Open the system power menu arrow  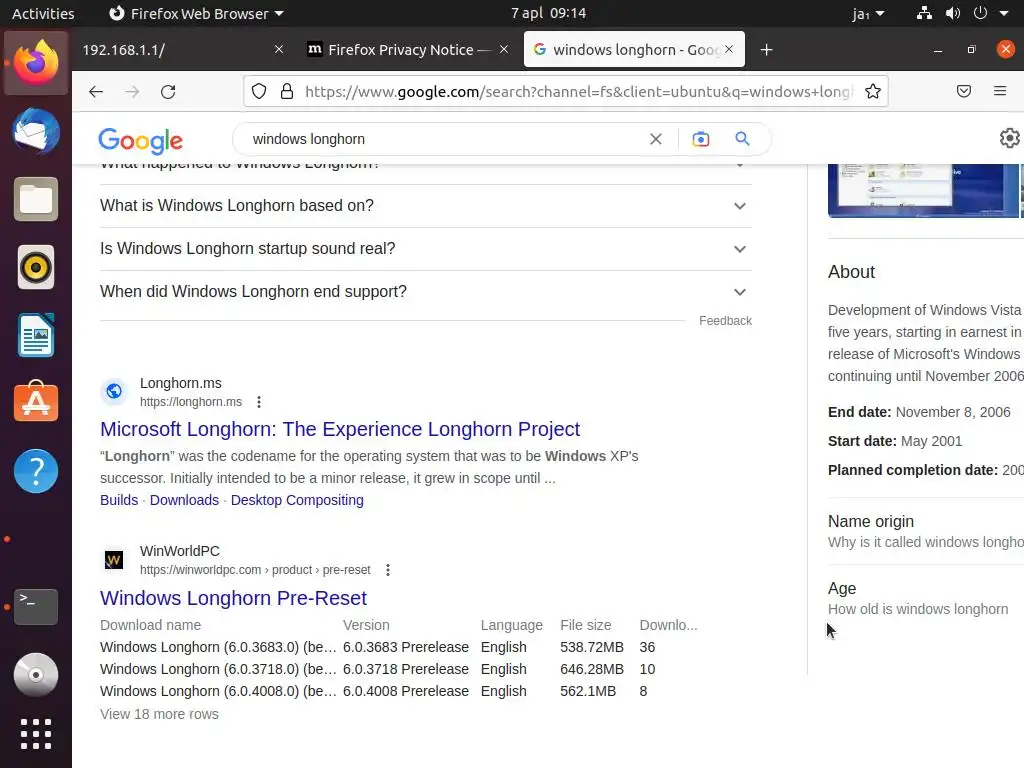coord(1004,13)
